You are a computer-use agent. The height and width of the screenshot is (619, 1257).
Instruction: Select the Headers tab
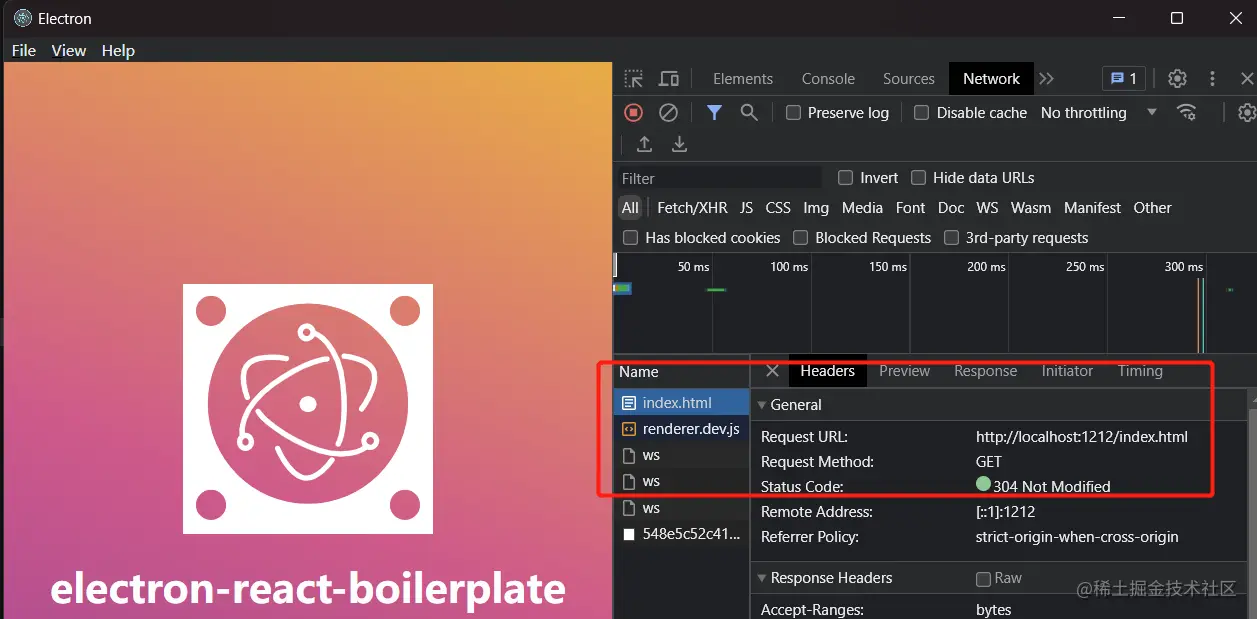pyautogui.click(x=828, y=371)
